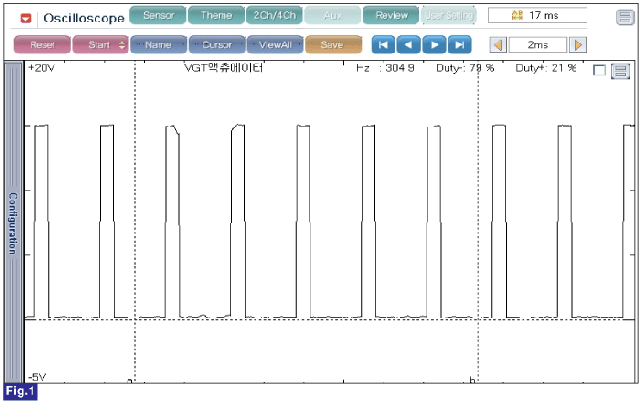Step forward one waveform frame
Screen dimensions: 640x402
434,45
